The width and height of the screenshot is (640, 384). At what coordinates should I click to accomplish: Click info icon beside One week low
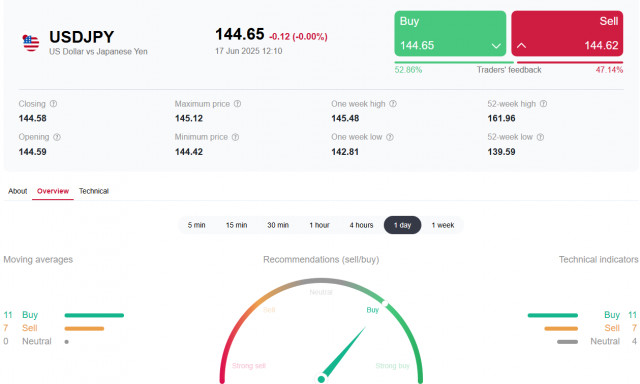[390, 137]
